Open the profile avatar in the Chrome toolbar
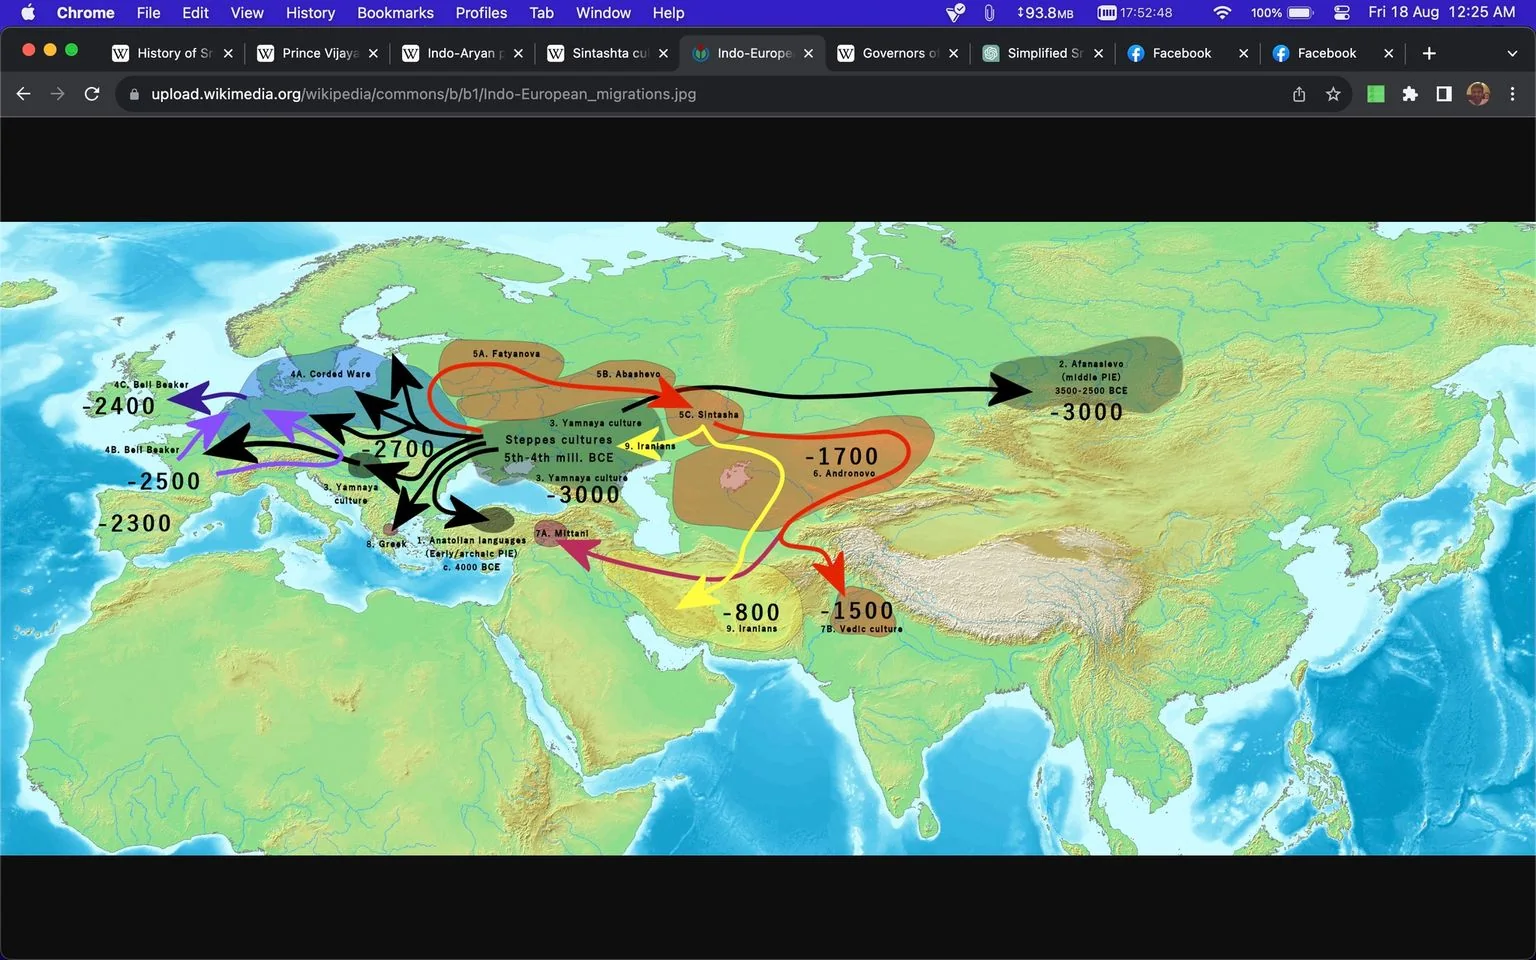This screenshot has height=960, width=1536. [1478, 94]
